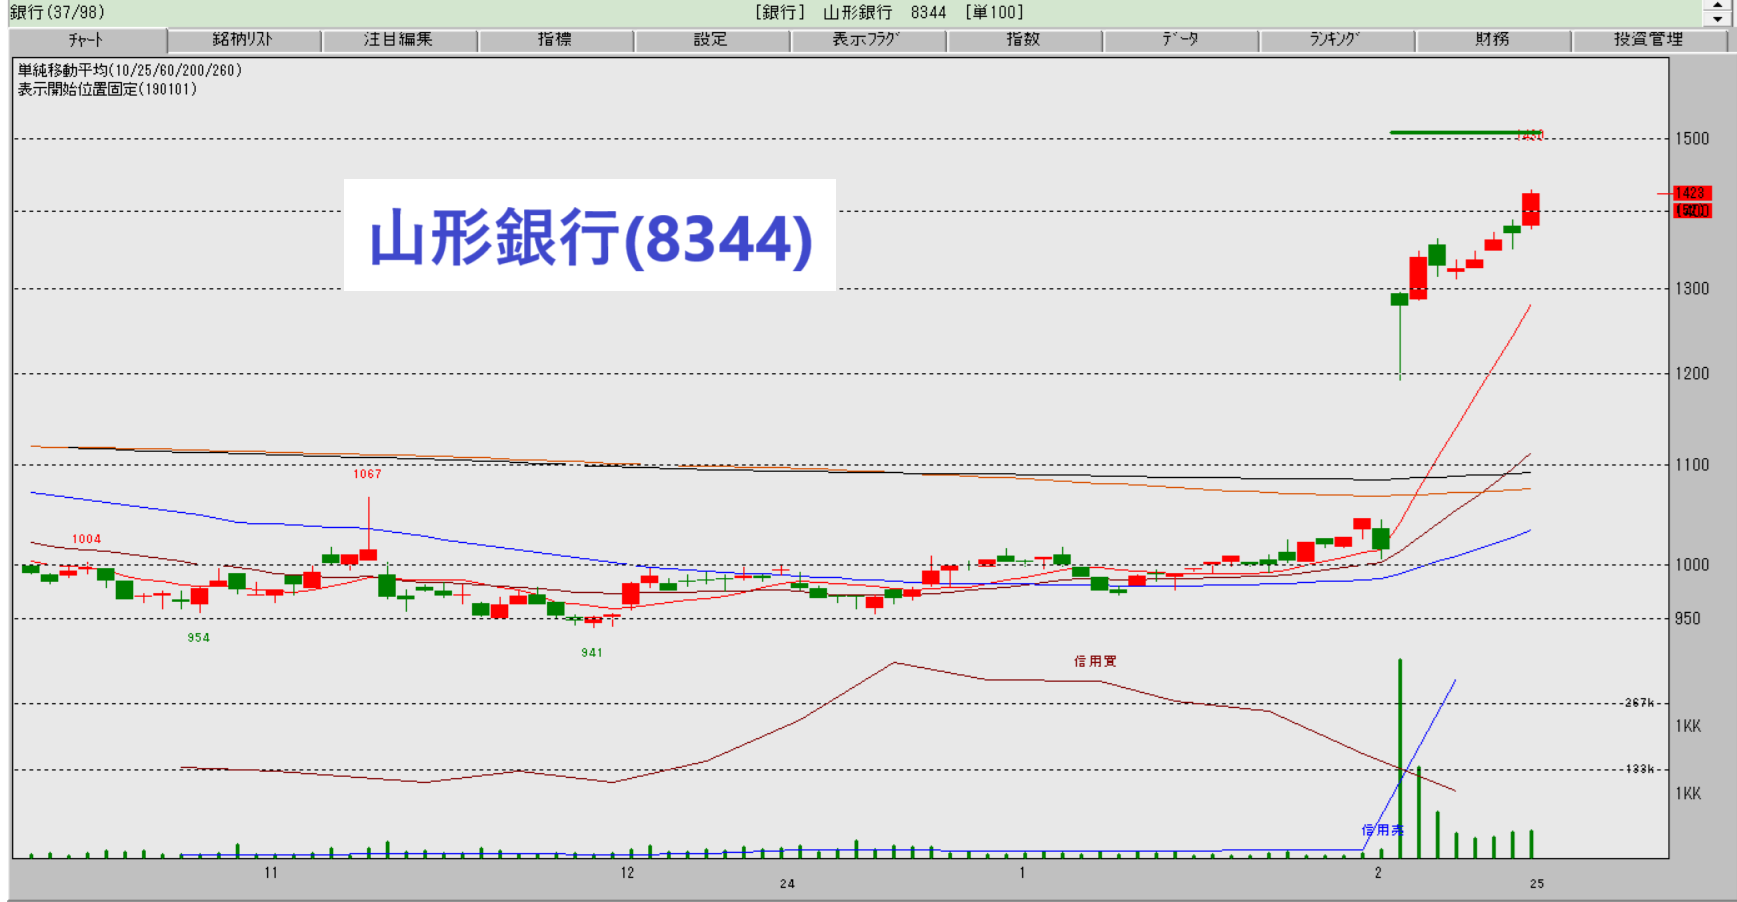The width and height of the screenshot is (1737, 902).
Task: Switch to the 表示フラグ tab
Action: pos(867,40)
